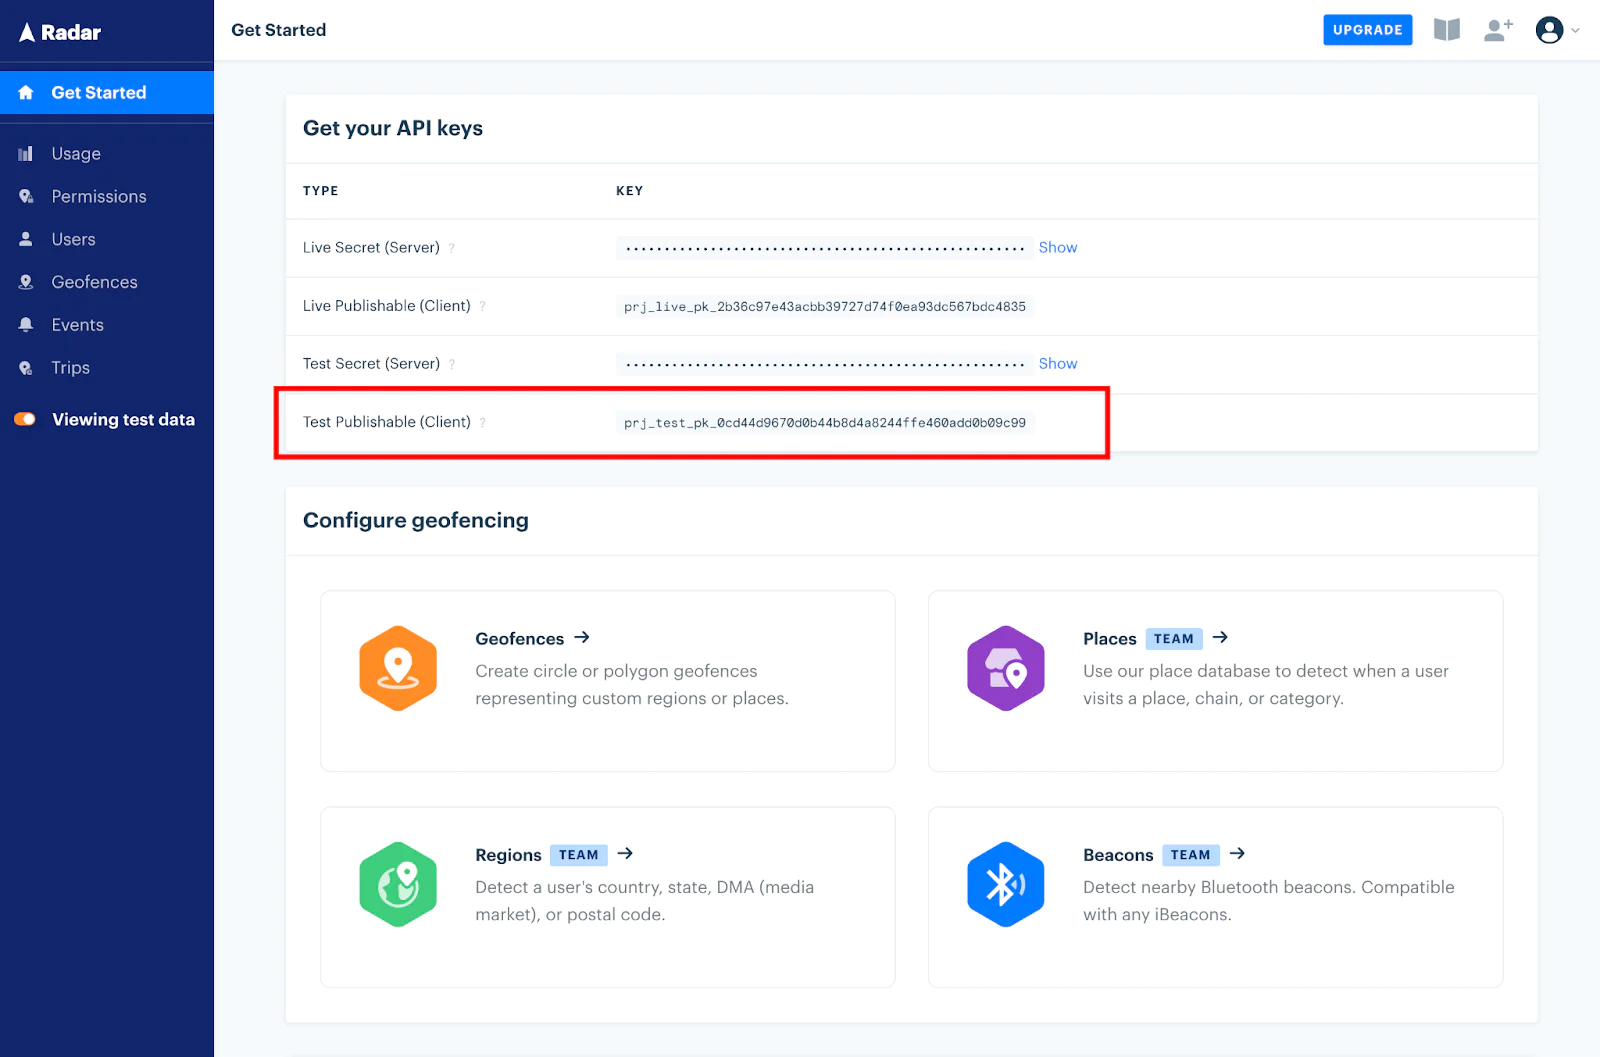
Task: Show the Live Secret server key
Action: click(1057, 248)
